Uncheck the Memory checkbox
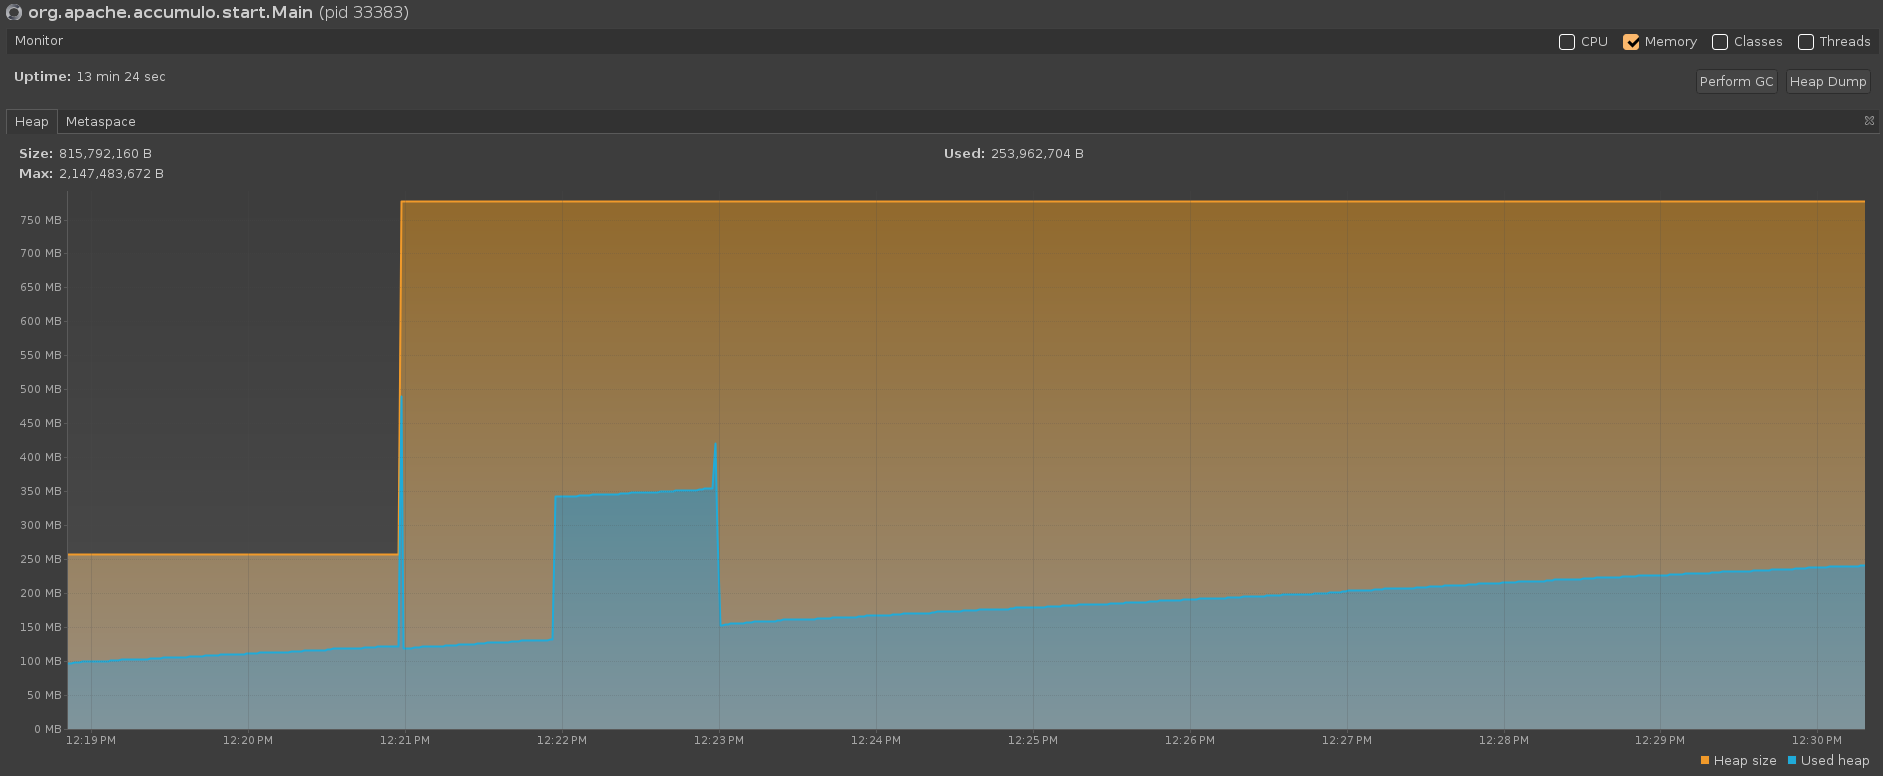 tap(1631, 42)
